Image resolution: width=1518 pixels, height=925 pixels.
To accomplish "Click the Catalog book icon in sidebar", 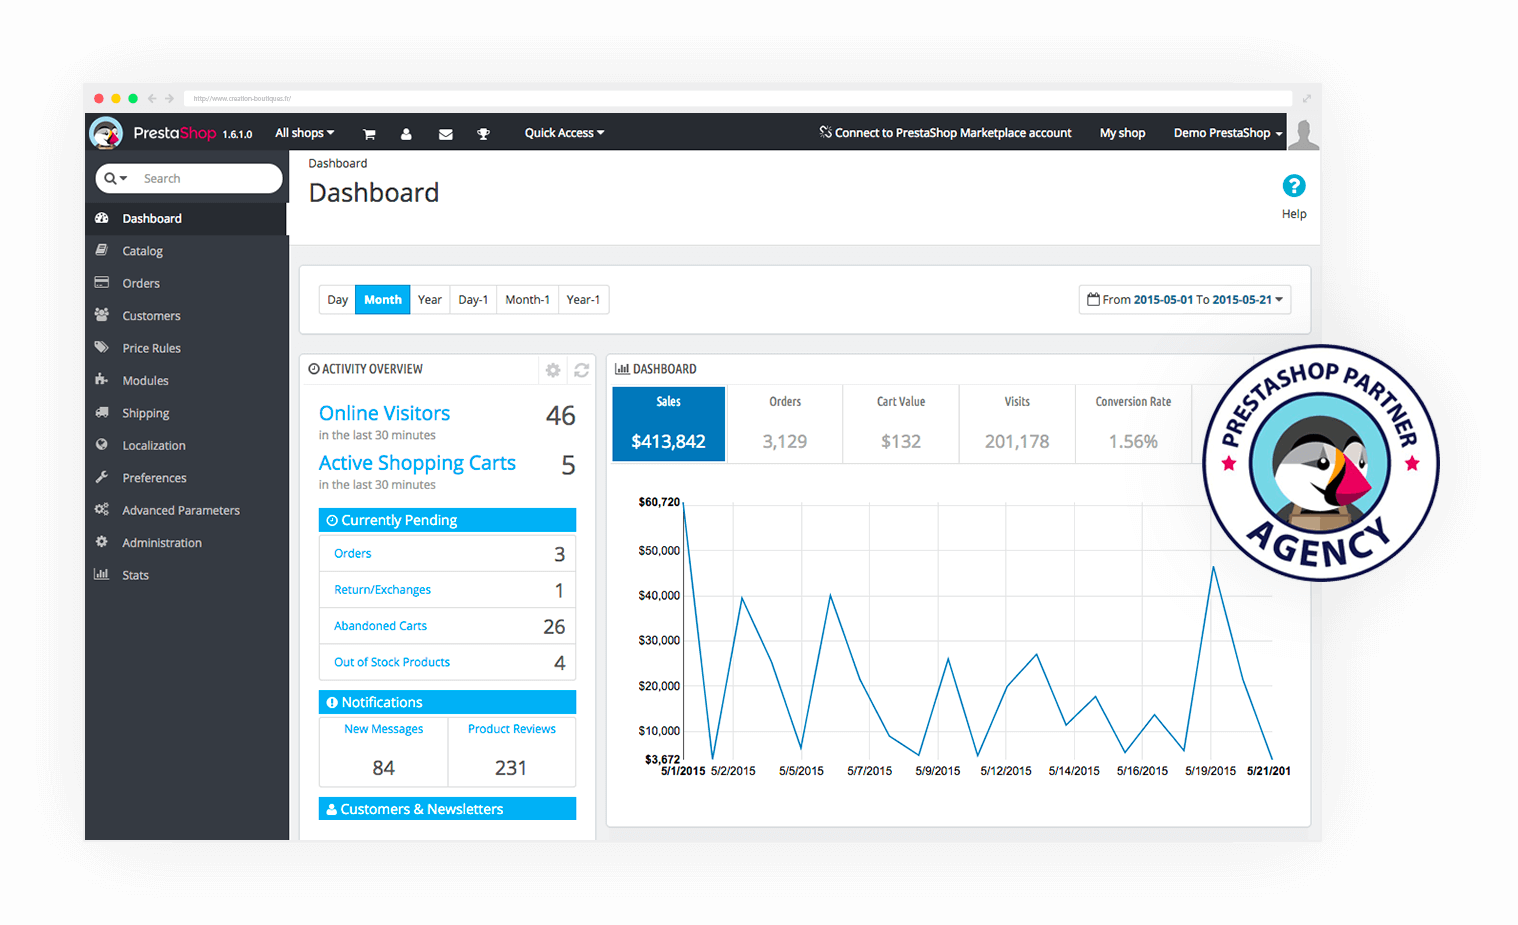I will [102, 250].
